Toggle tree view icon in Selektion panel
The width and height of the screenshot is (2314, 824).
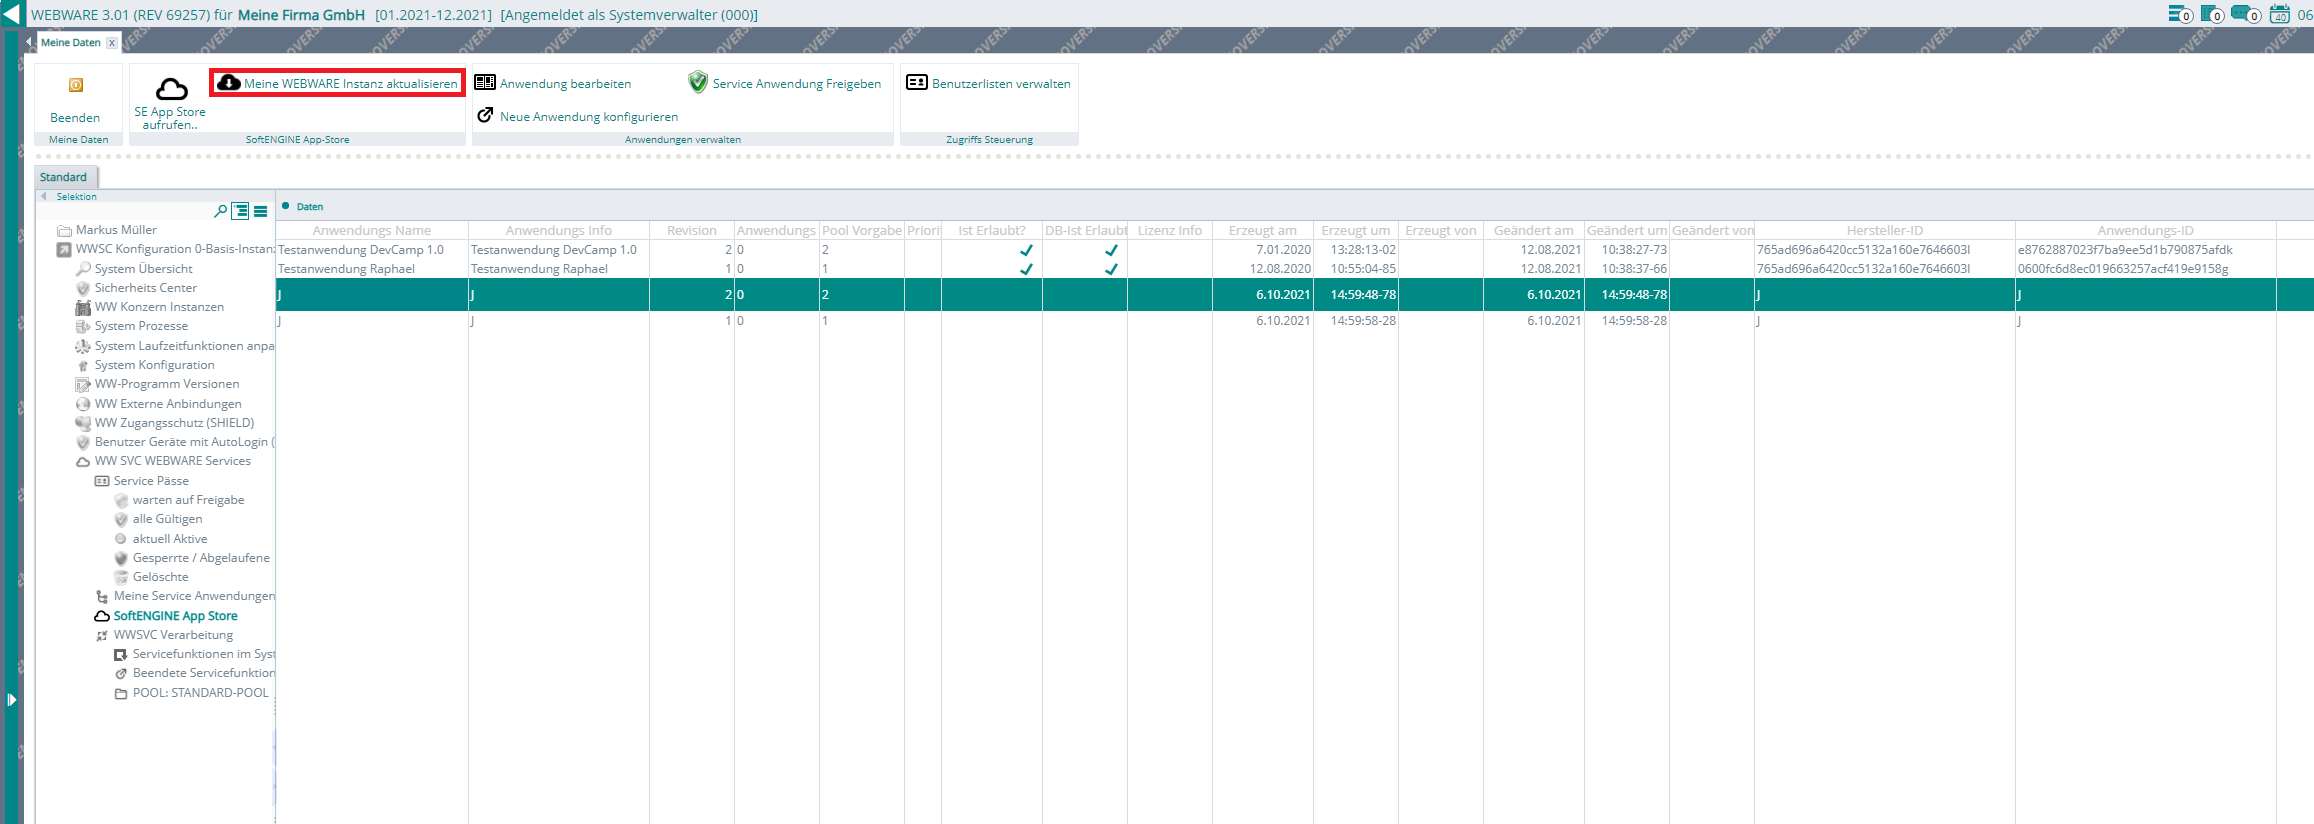click(240, 211)
